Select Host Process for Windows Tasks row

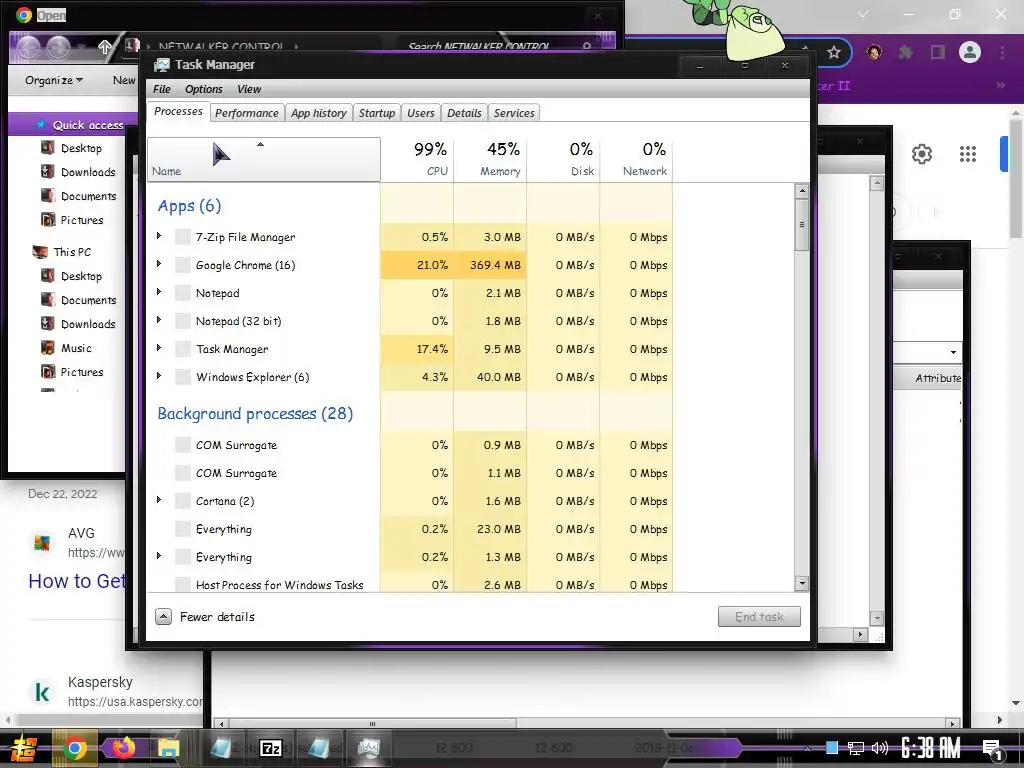click(x=410, y=584)
